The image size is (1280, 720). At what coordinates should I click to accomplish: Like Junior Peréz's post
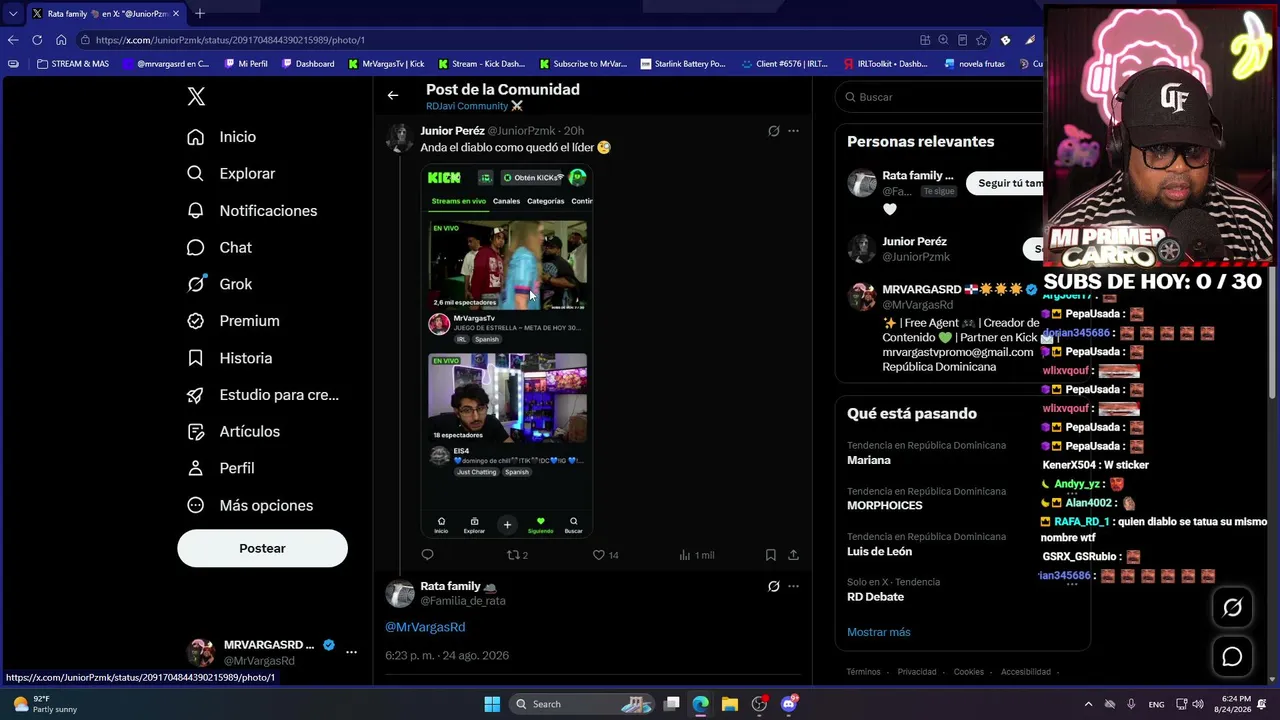[x=606, y=555]
